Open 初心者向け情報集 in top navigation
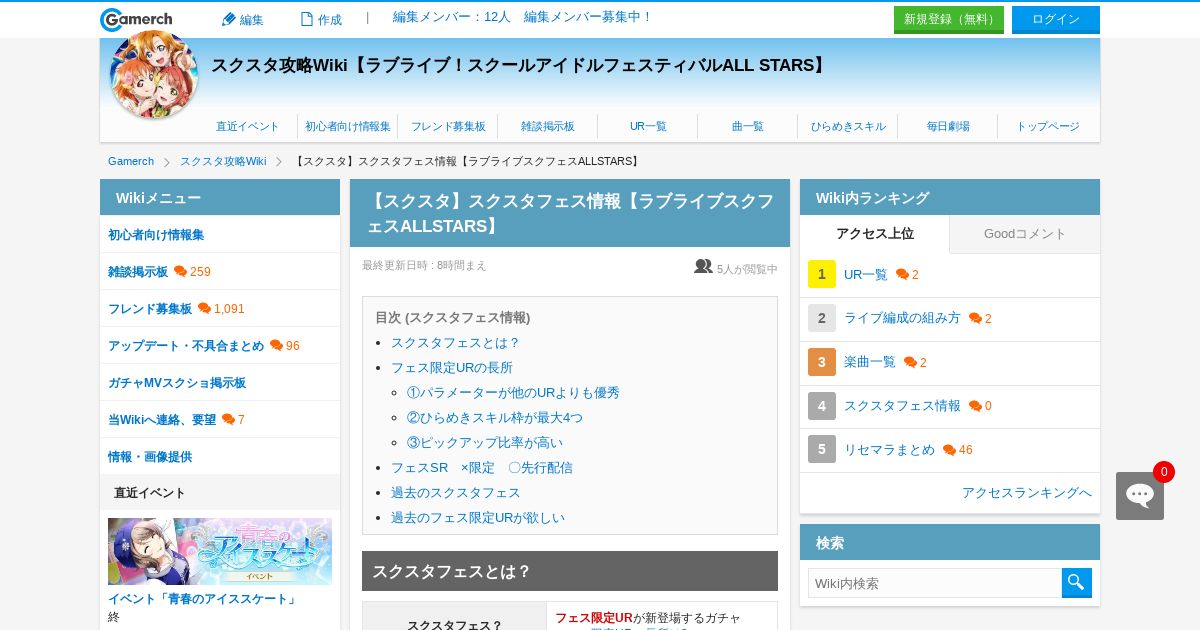The height and width of the screenshot is (630, 1200). [348, 126]
